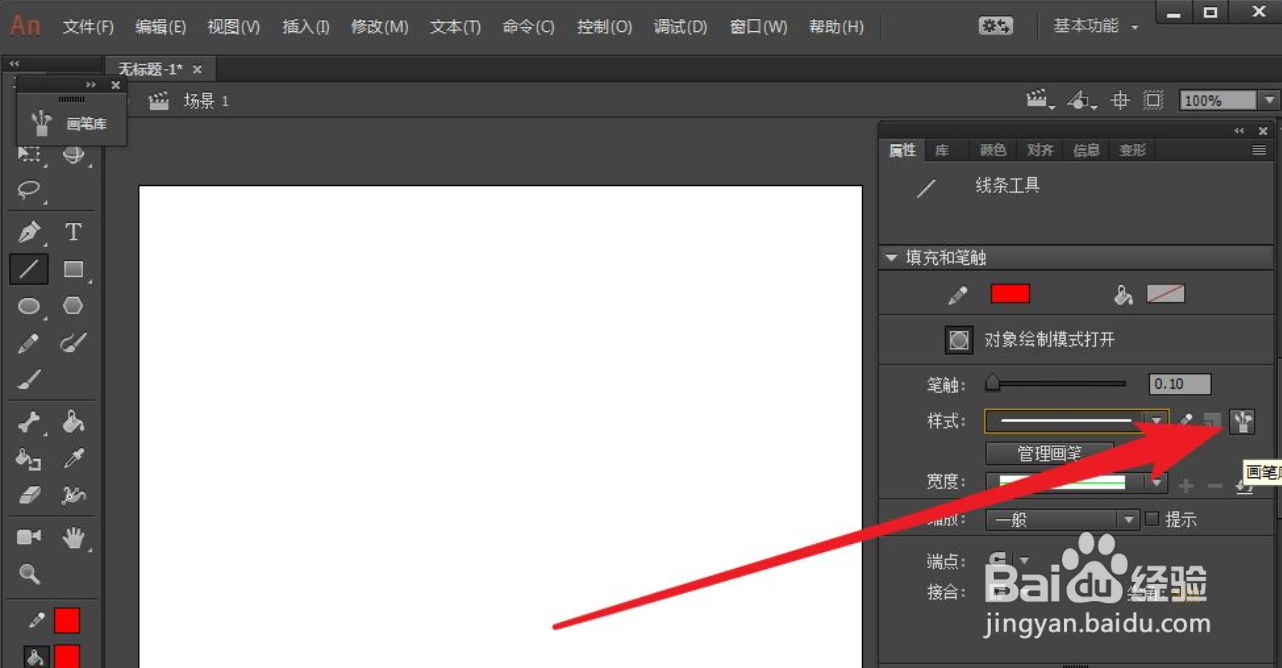The width and height of the screenshot is (1282, 668).
Task: Center the stage with crosshair icon
Action: [x=1120, y=100]
